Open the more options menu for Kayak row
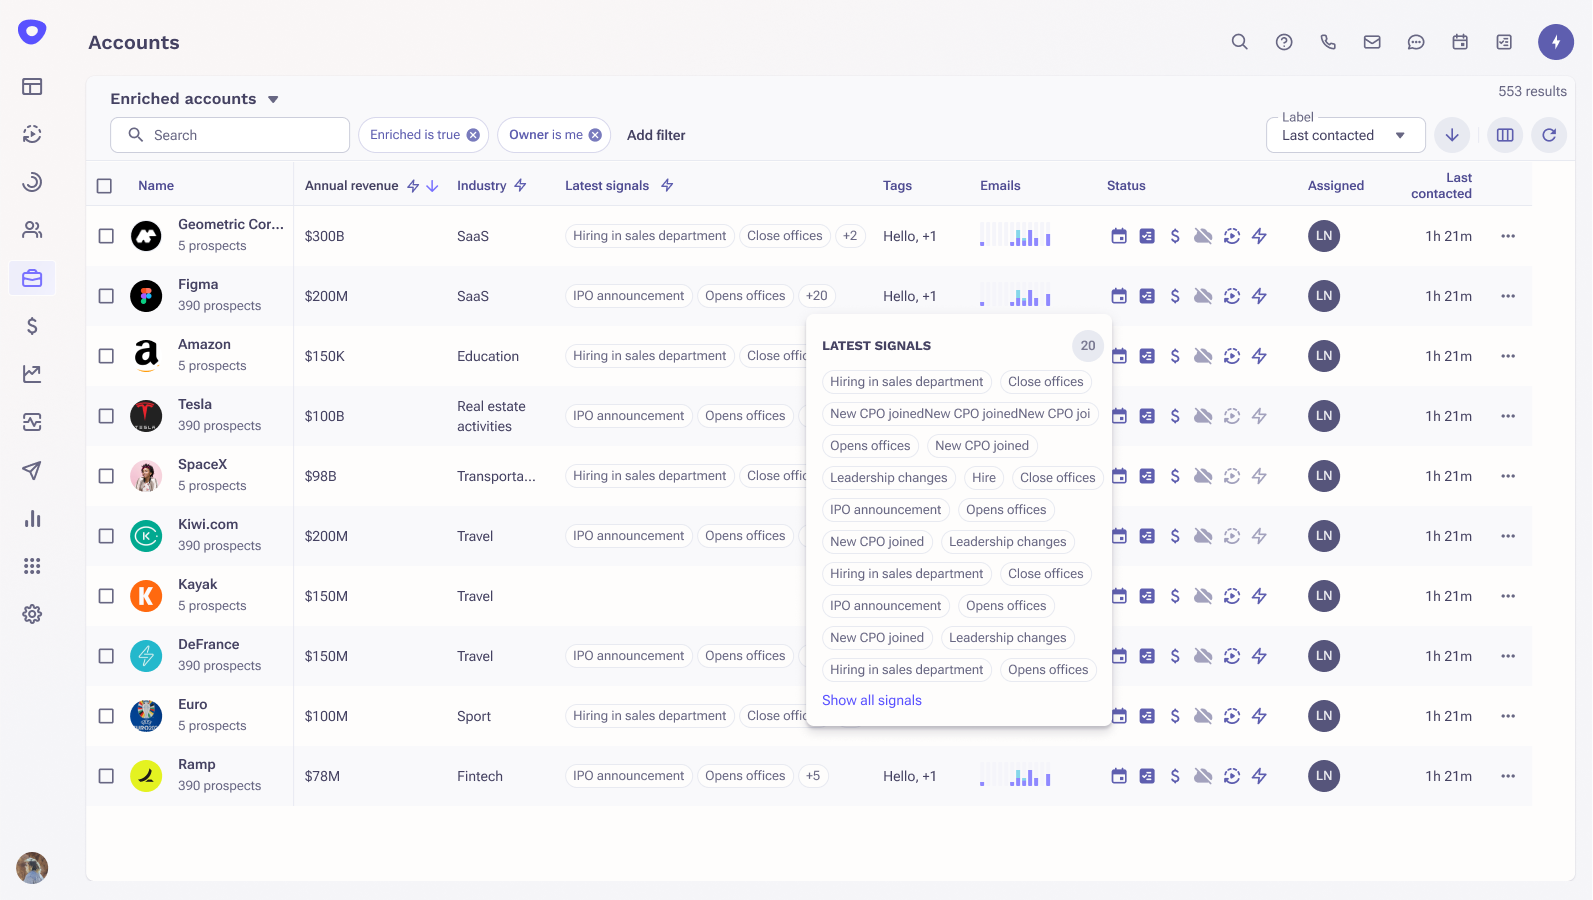Viewport: 1593px width, 900px height. click(x=1508, y=596)
